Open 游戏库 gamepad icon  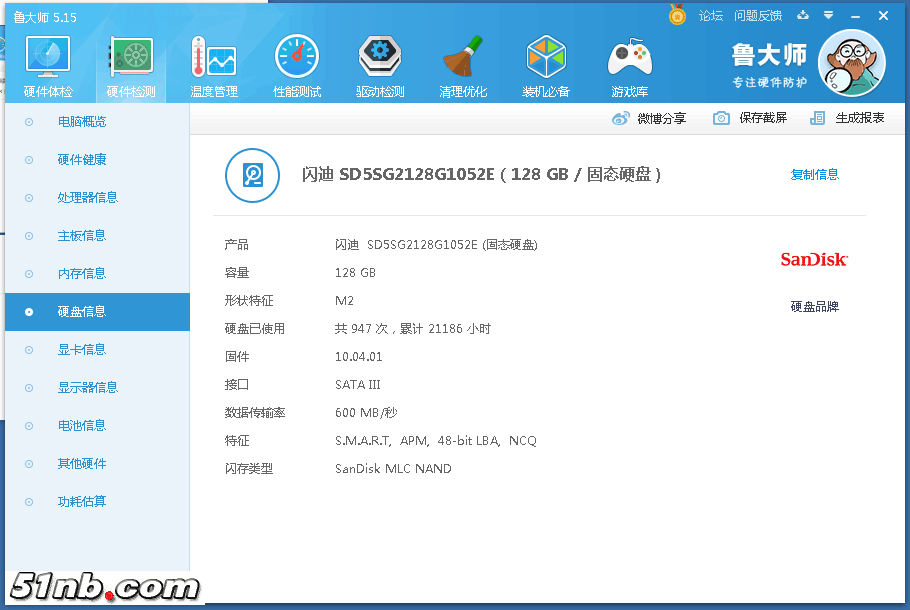point(629,66)
